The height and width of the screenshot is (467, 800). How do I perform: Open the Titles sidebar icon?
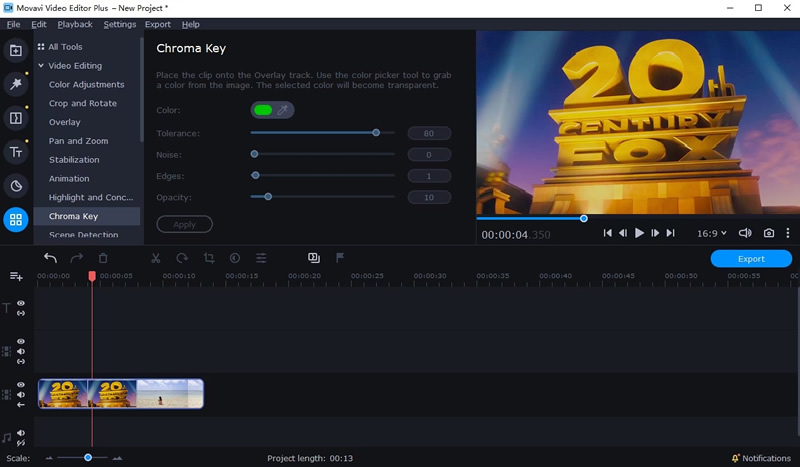16,152
